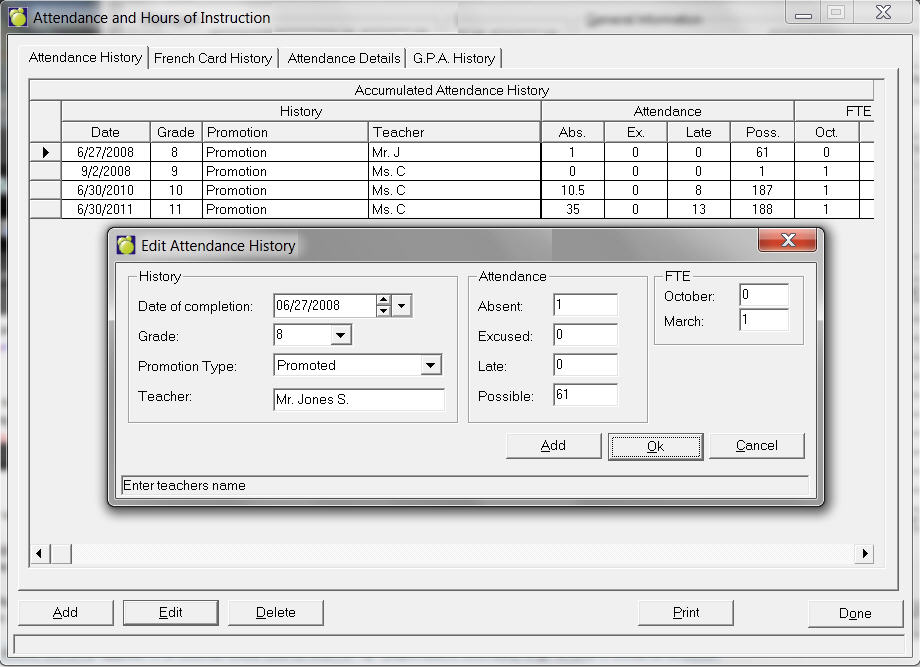Close the Edit Attendance History dialog
The width and height of the screenshot is (920, 667).
click(787, 241)
